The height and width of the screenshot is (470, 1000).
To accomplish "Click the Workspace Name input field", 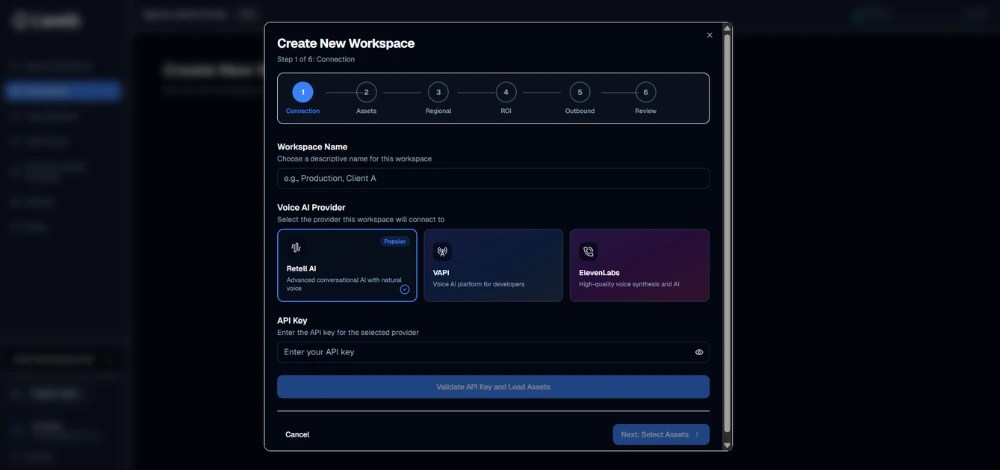I will pos(493,178).
